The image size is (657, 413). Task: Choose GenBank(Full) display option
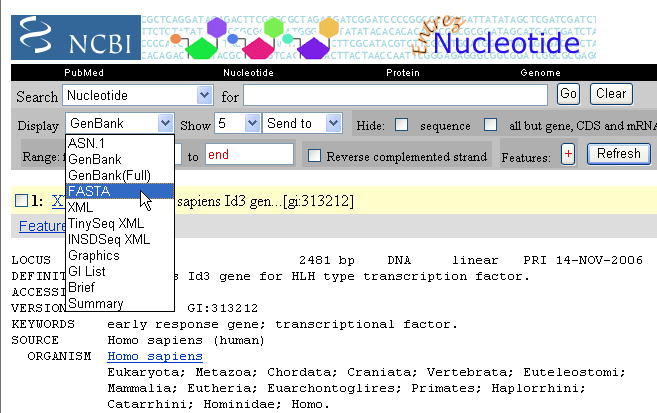click(119, 175)
